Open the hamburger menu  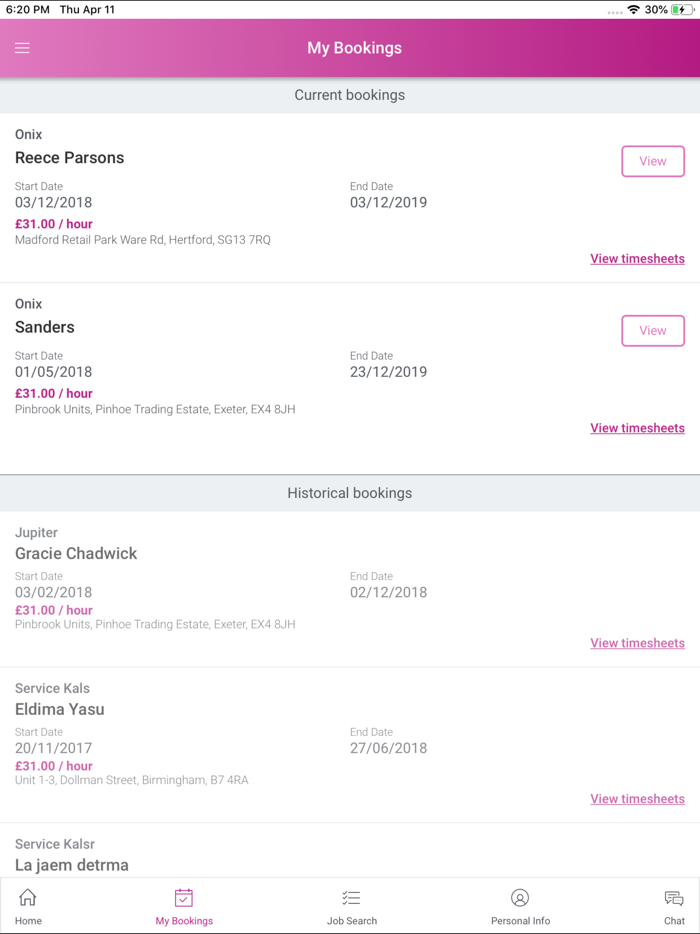[x=22, y=48]
